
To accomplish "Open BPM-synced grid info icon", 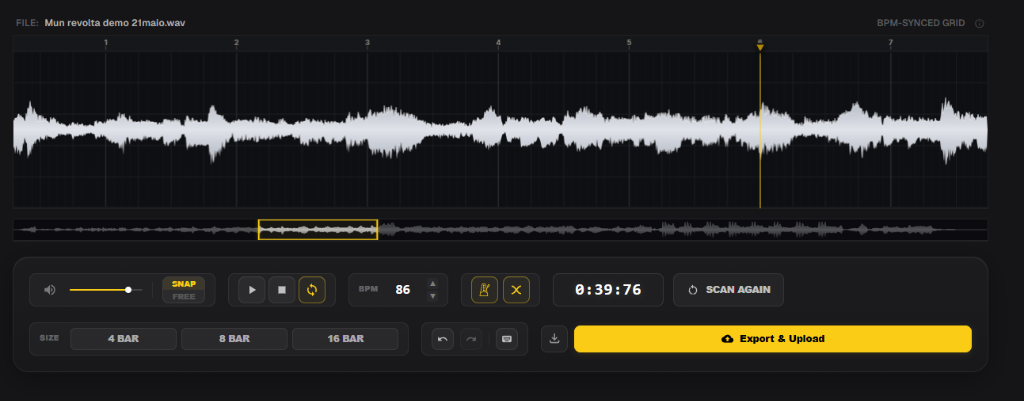I will [979, 24].
